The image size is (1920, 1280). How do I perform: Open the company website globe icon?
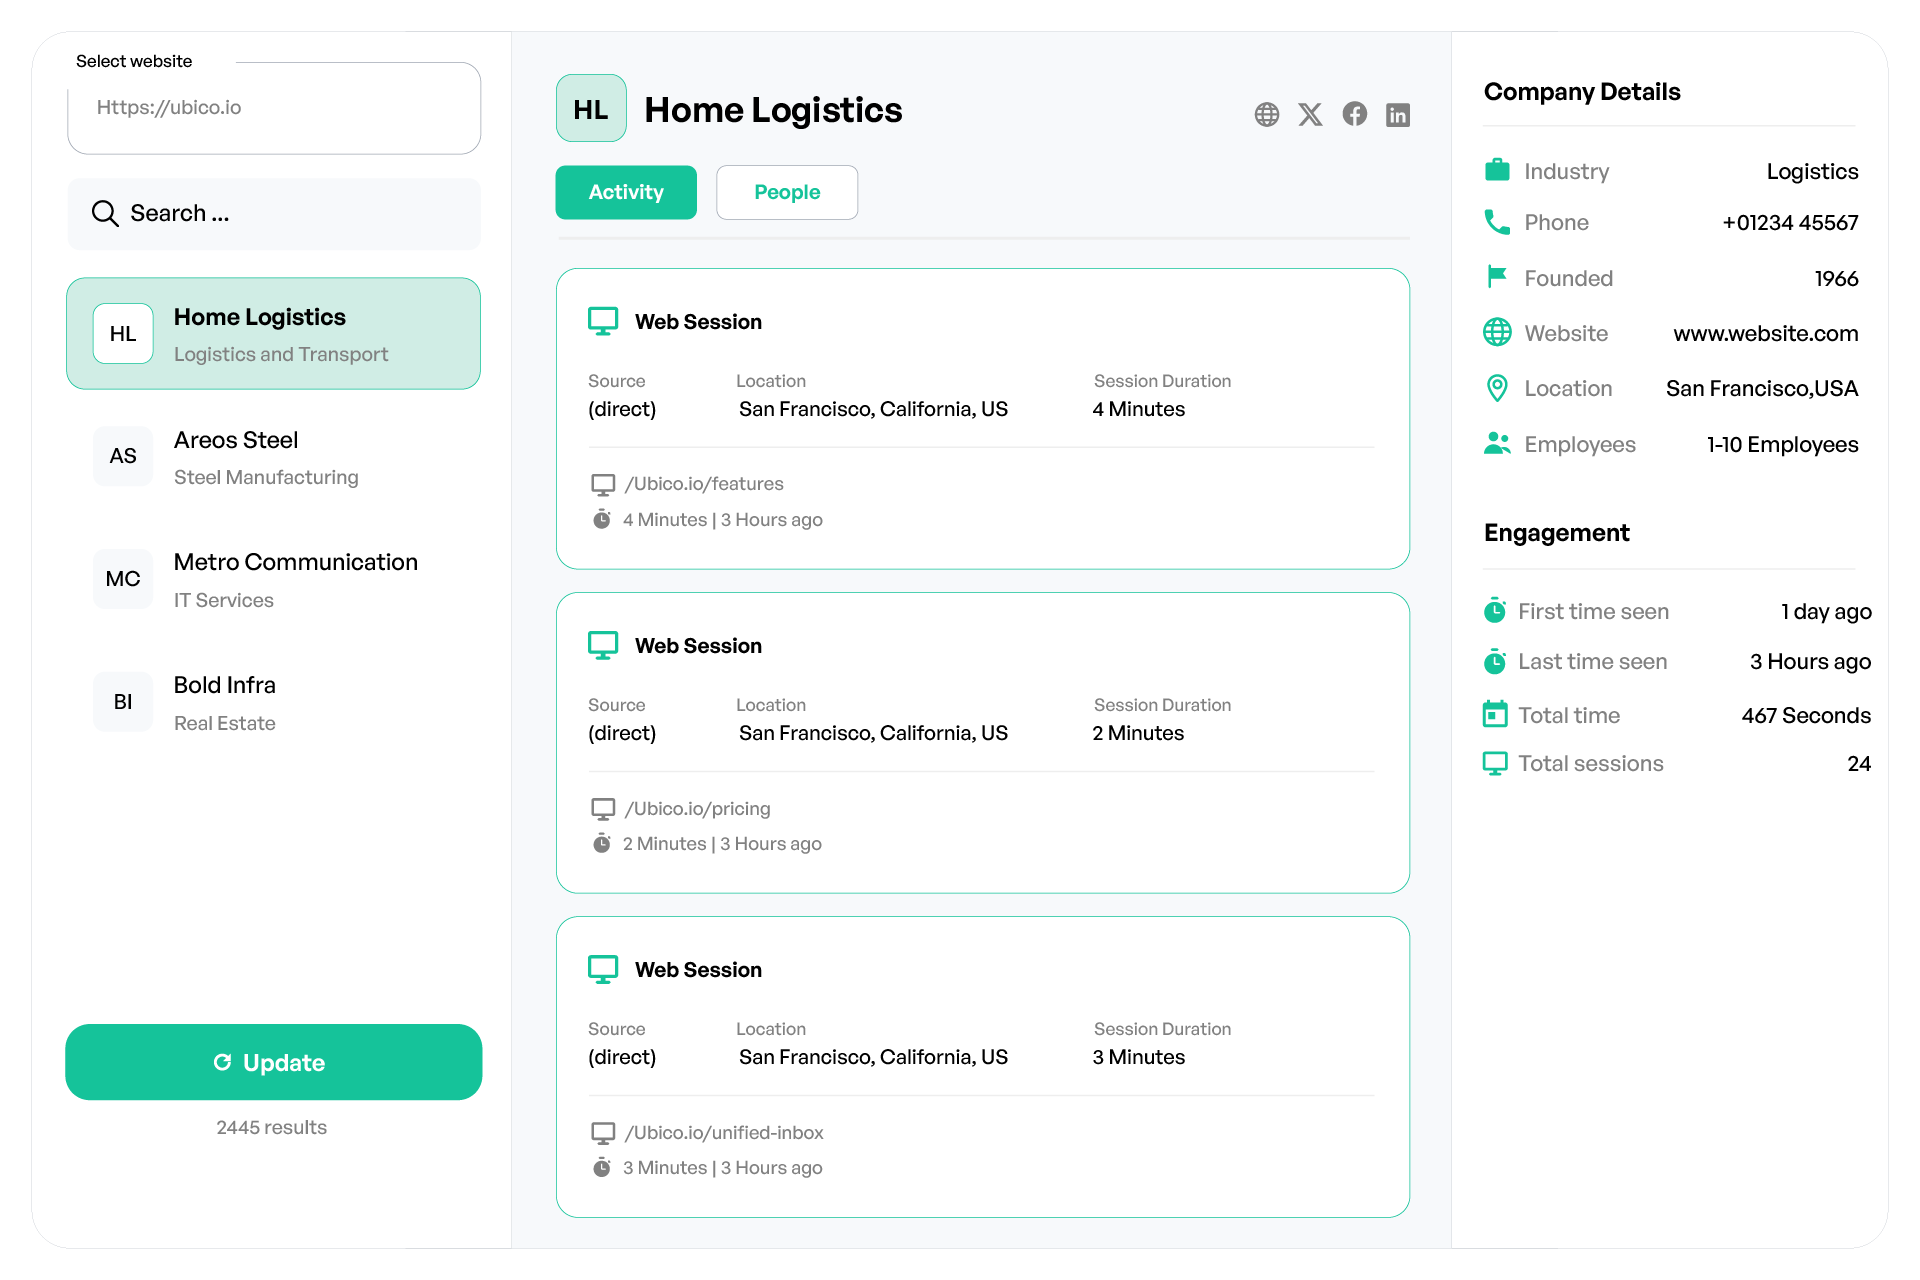pos(1267,115)
